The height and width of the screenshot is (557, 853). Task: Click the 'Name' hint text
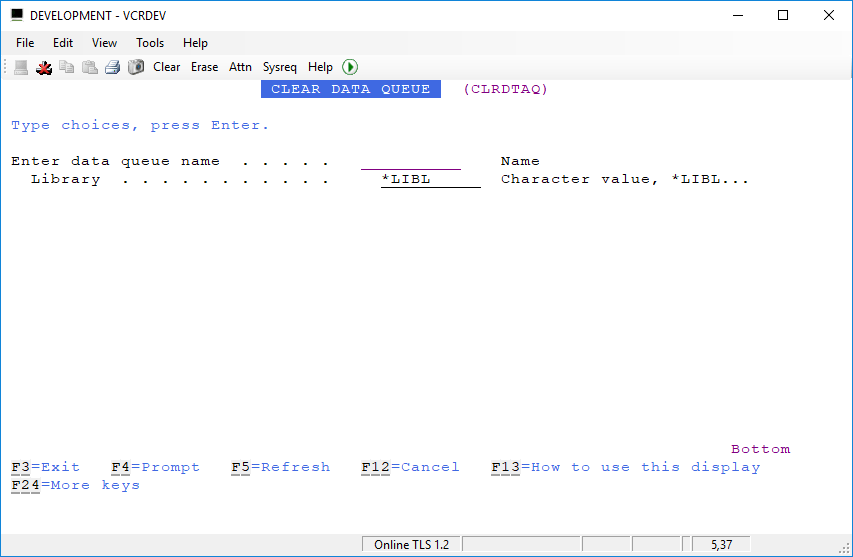[x=520, y=162]
